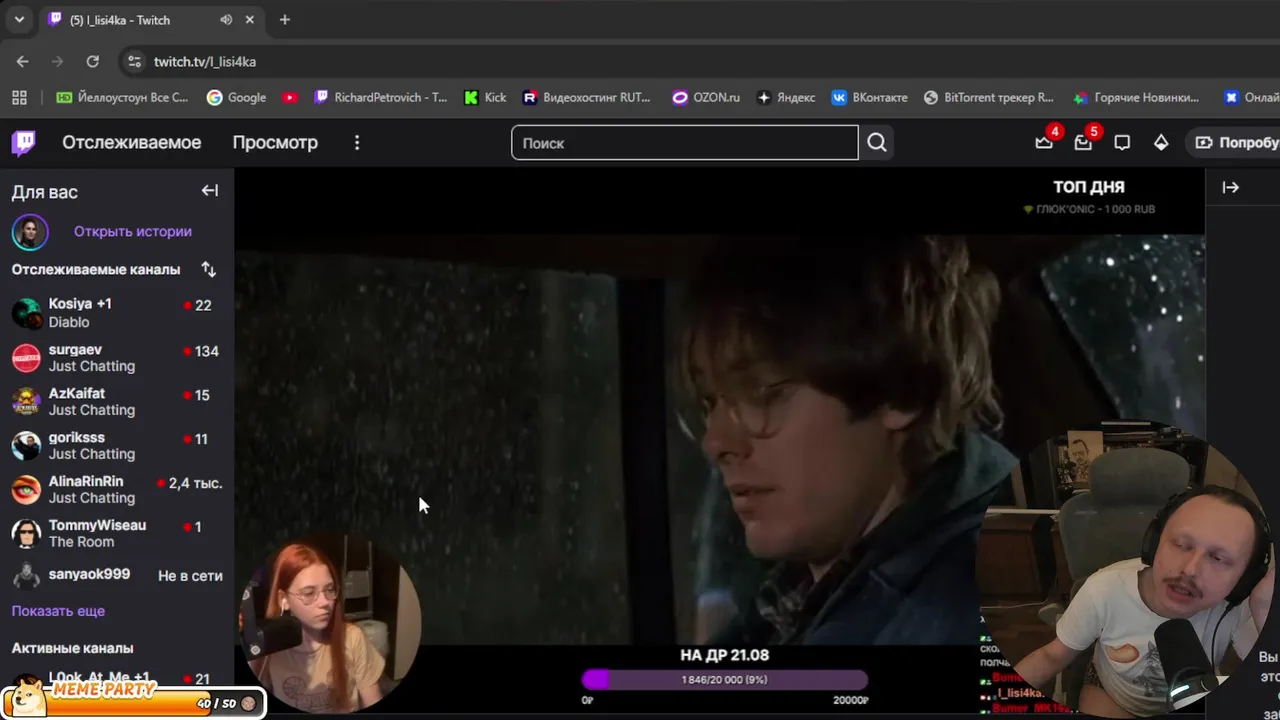Screen dimensions: 1280x720
Task: Click the Попробу... button in header
Action: click(x=1237, y=143)
